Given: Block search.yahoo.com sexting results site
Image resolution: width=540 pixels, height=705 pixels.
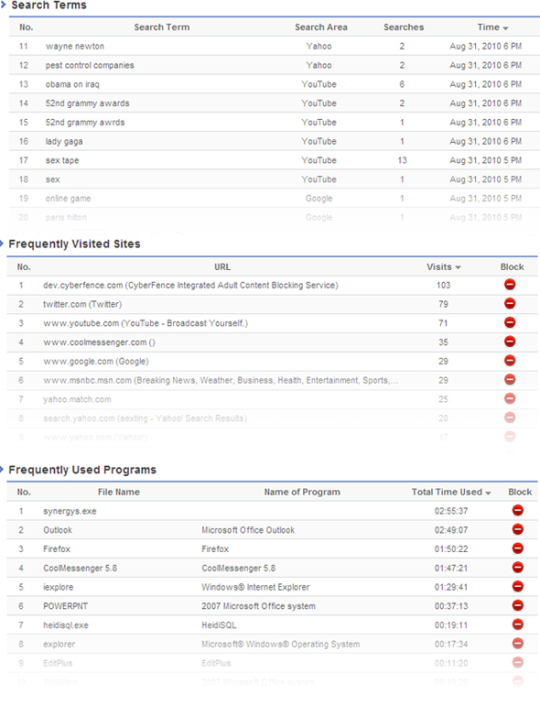Looking at the screenshot, I should [x=509, y=418].
